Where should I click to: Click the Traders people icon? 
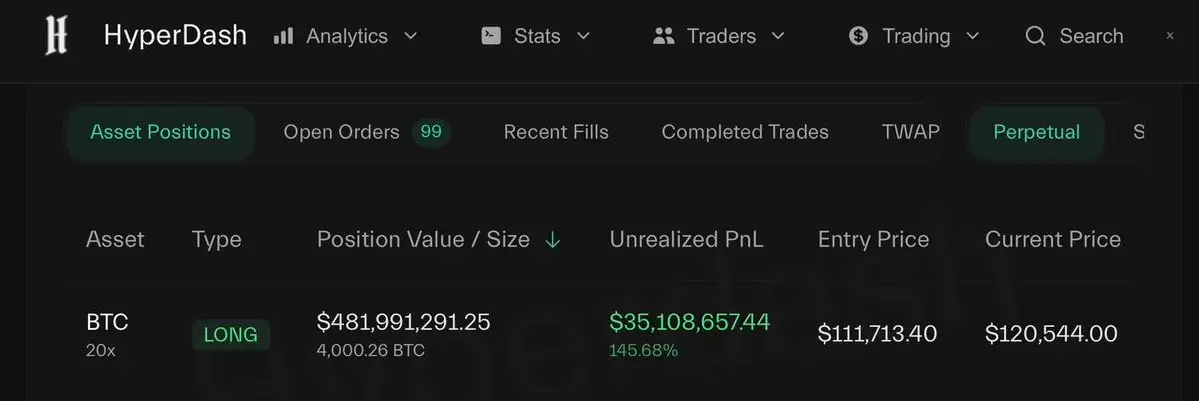pyautogui.click(x=664, y=36)
